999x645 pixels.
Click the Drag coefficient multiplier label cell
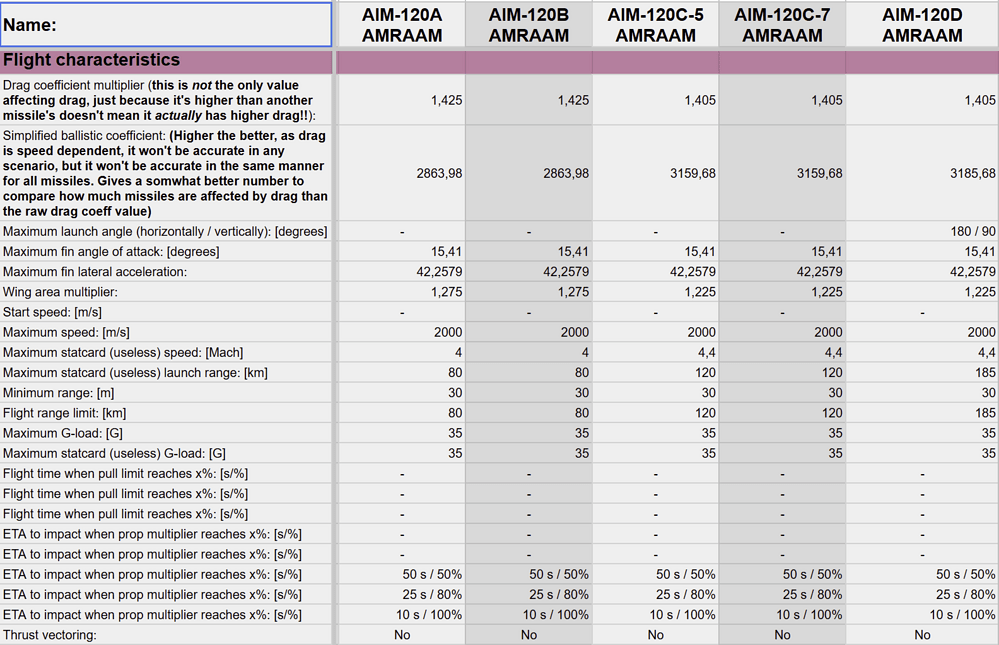tap(166, 100)
